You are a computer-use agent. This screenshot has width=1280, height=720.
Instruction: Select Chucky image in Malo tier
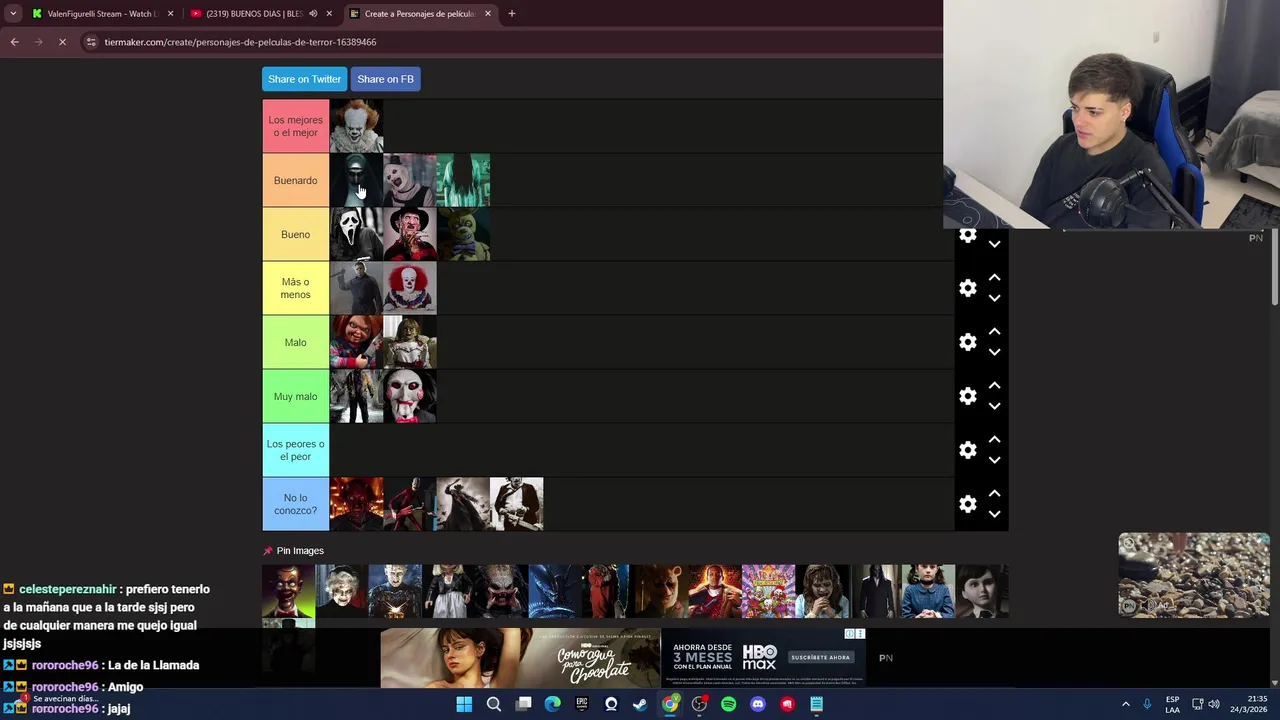pos(356,342)
